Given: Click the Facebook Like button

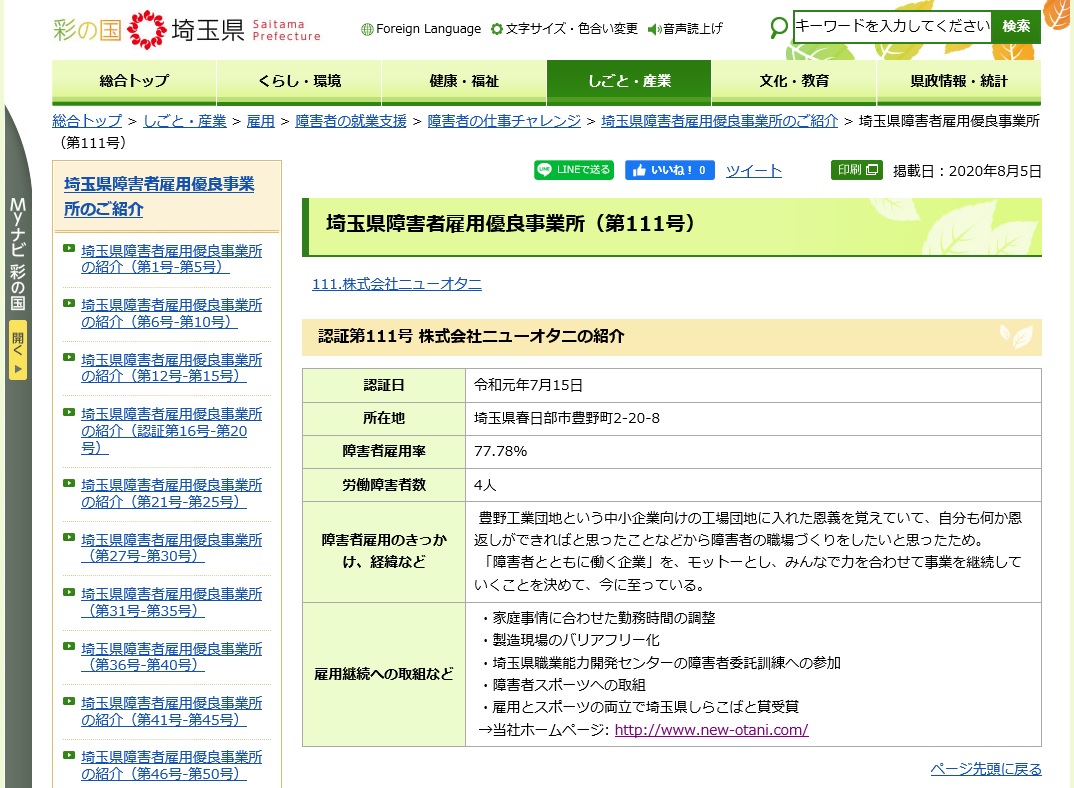Looking at the screenshot, I should click(669, 170).
